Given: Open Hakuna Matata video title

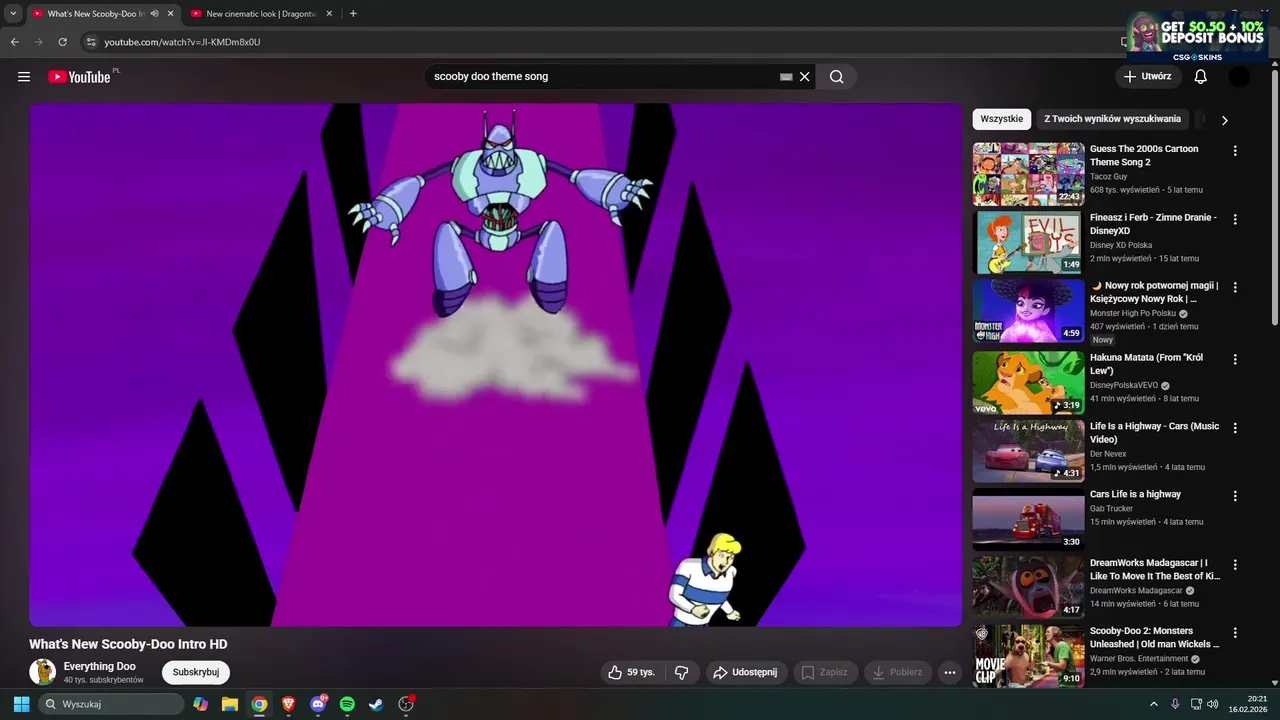Looking at the screenshot, I should (1146, 364).
